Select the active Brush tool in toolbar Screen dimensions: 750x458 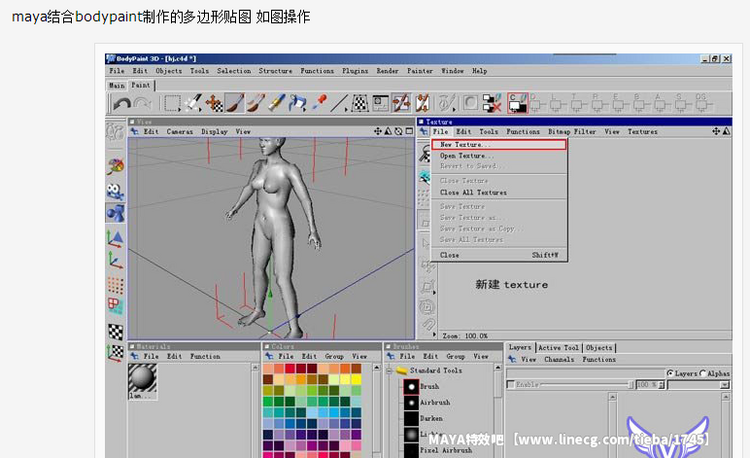[x=234, y=103]
